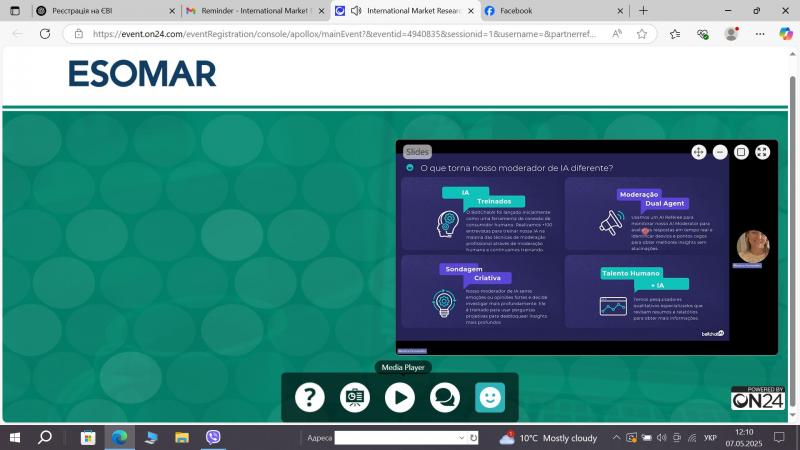Screen dimensions: 800x450
Task: Open Browser essentials heart icon
Action: [703, 34]
